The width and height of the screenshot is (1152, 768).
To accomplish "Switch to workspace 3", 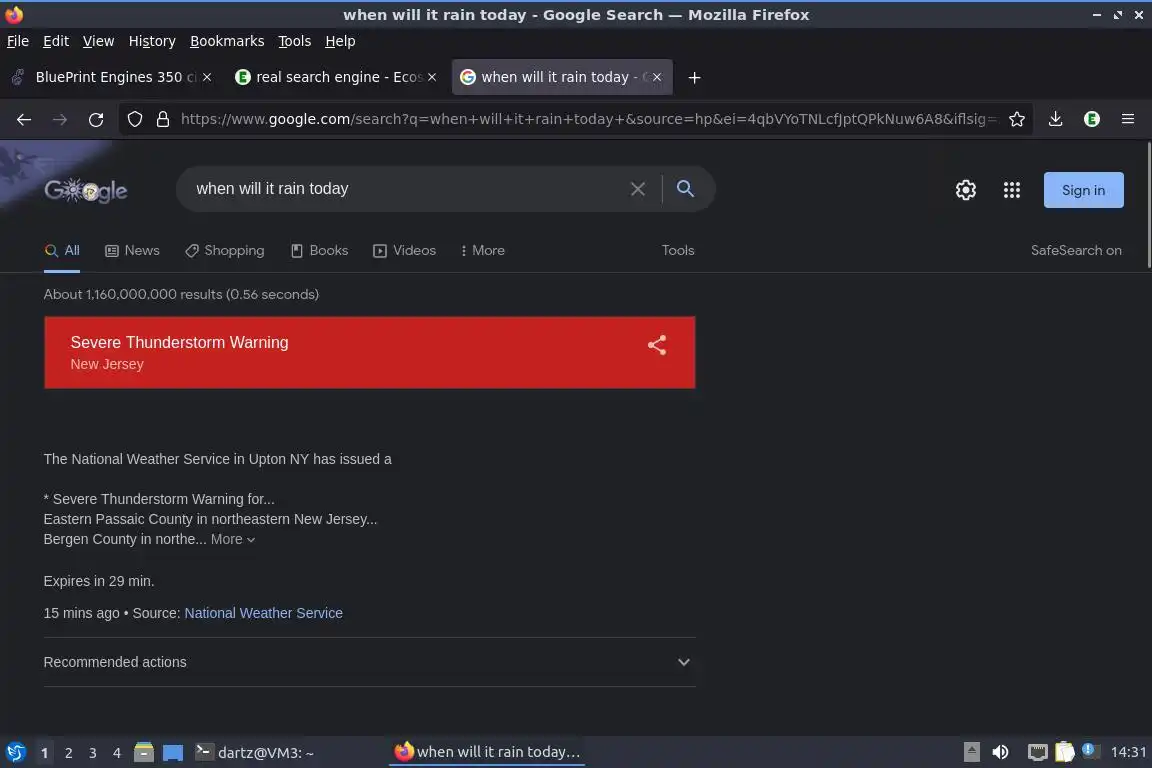I will coord(93,753).
